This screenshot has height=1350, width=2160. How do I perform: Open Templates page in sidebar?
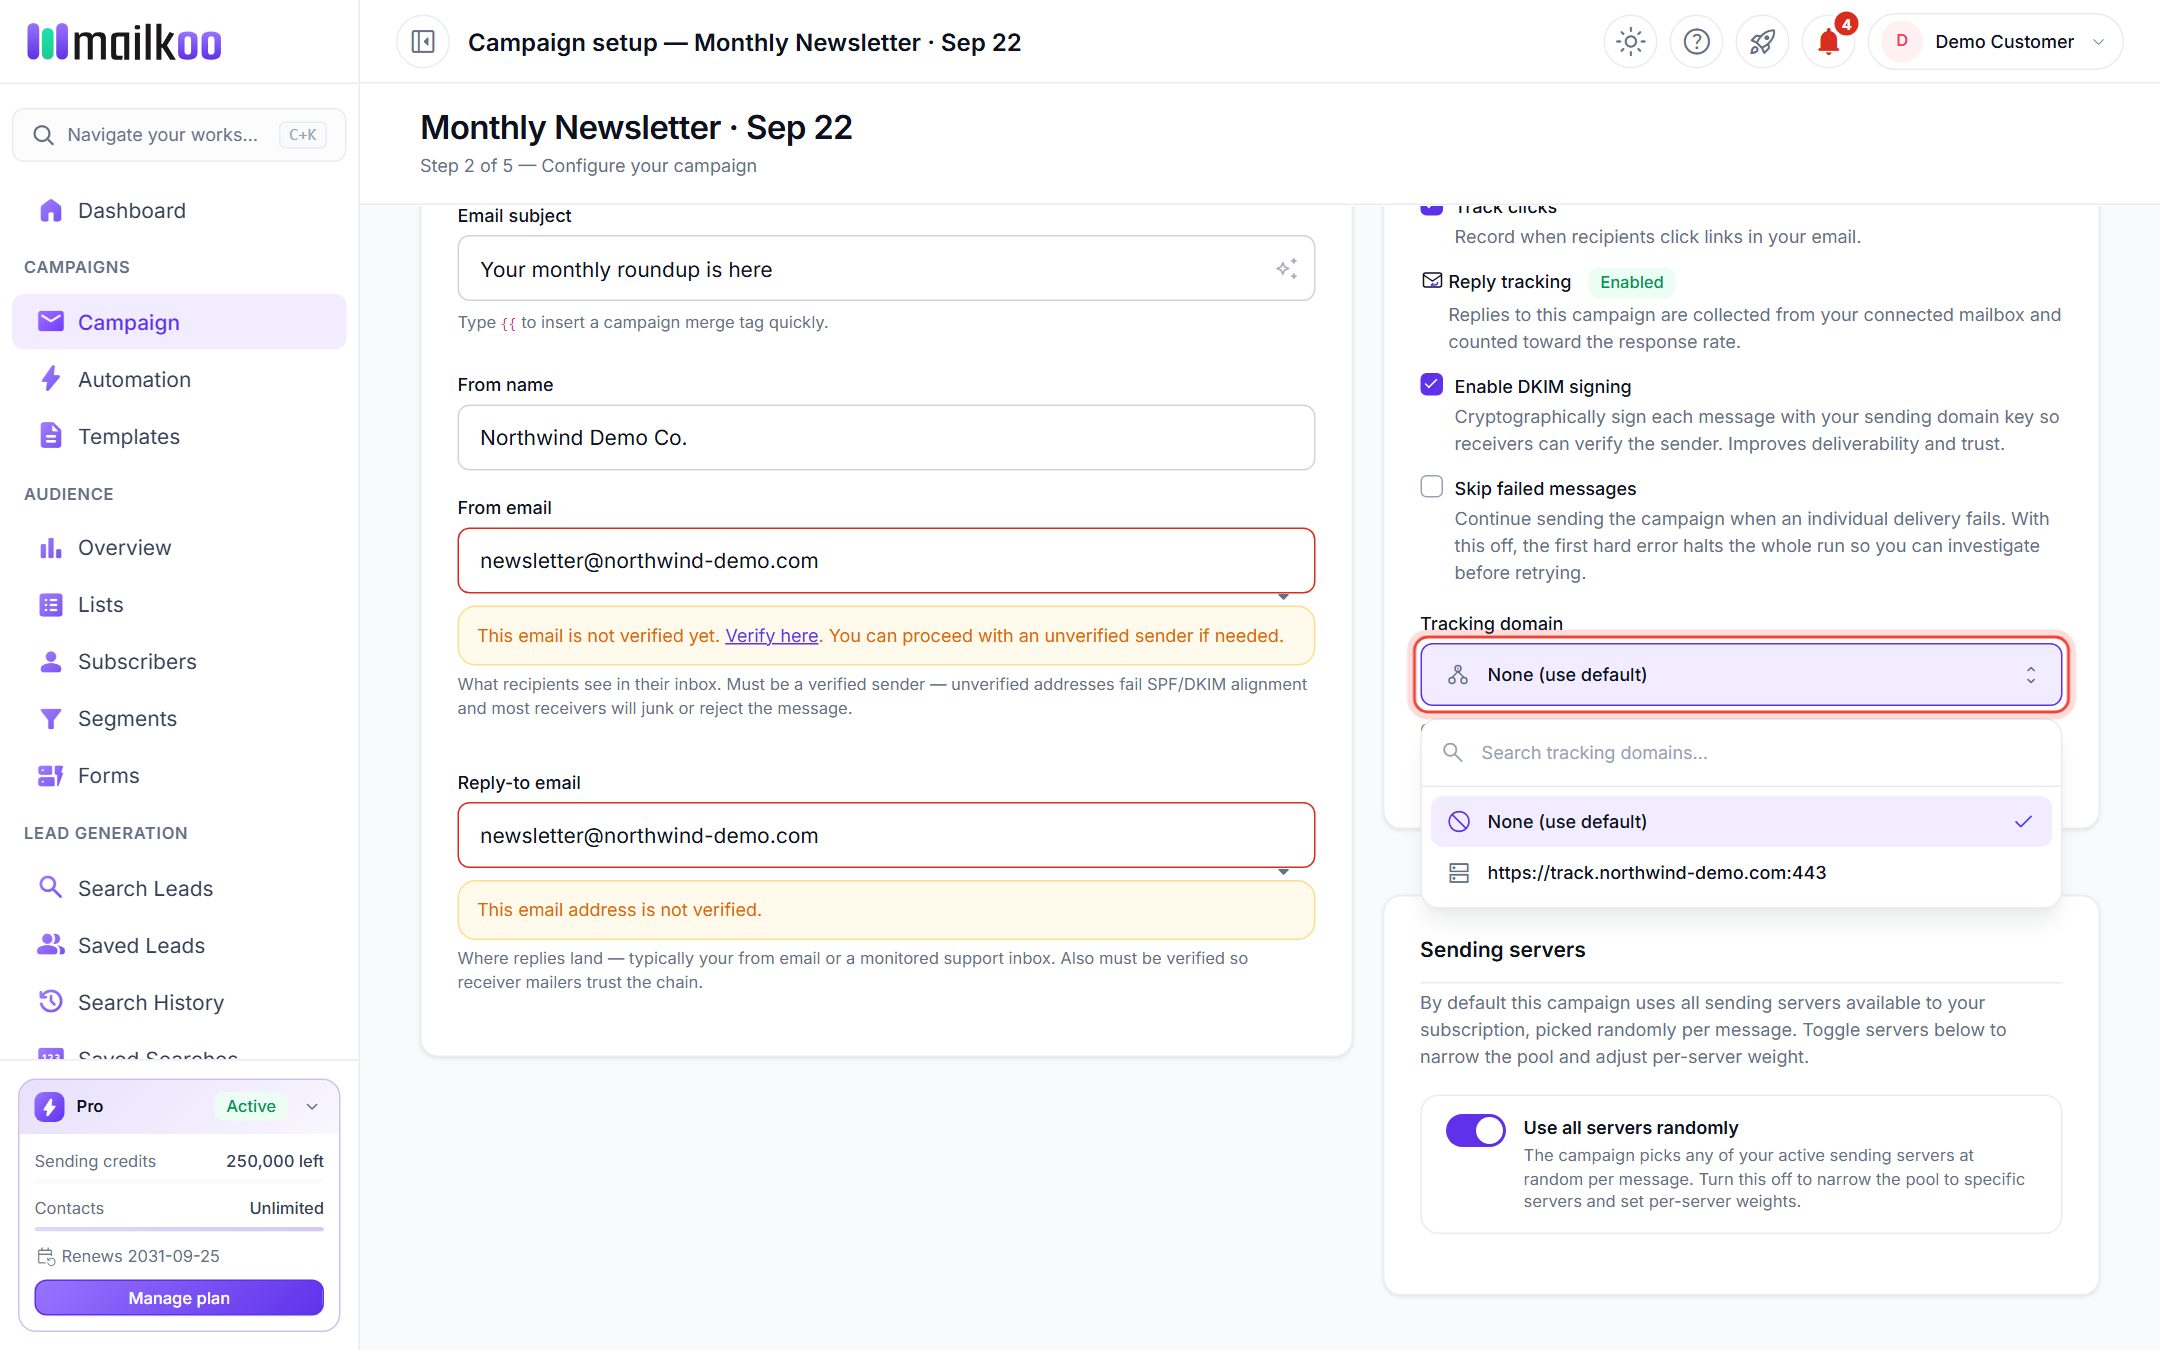[179, 436]
